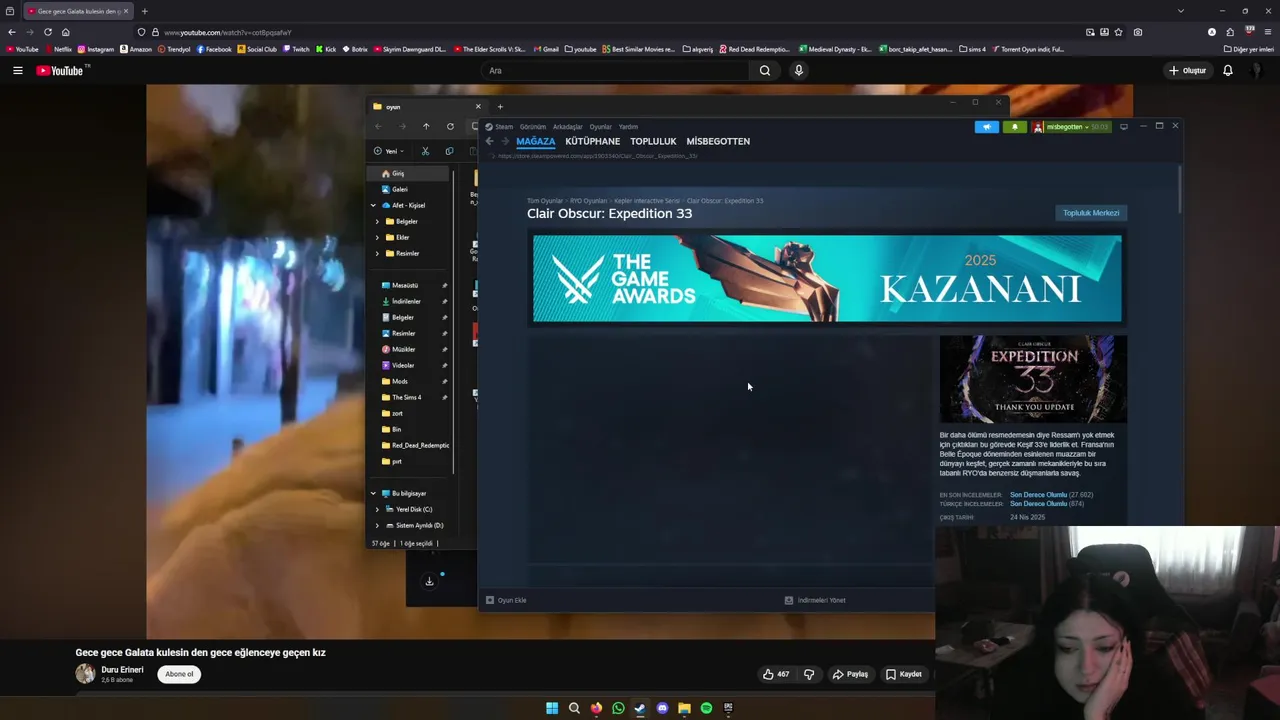1280x720 pixels.
Task: Open İndirmeleri Yönet downloads in Steam
Action: (x=815, y=600)
